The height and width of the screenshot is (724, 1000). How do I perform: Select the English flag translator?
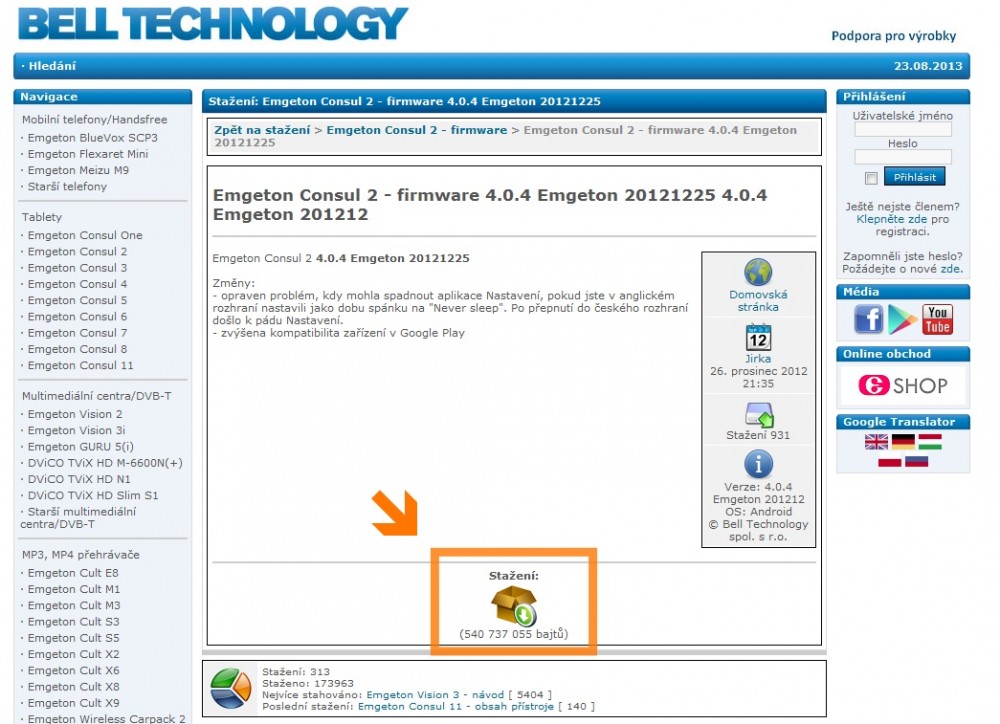[876, 442]
